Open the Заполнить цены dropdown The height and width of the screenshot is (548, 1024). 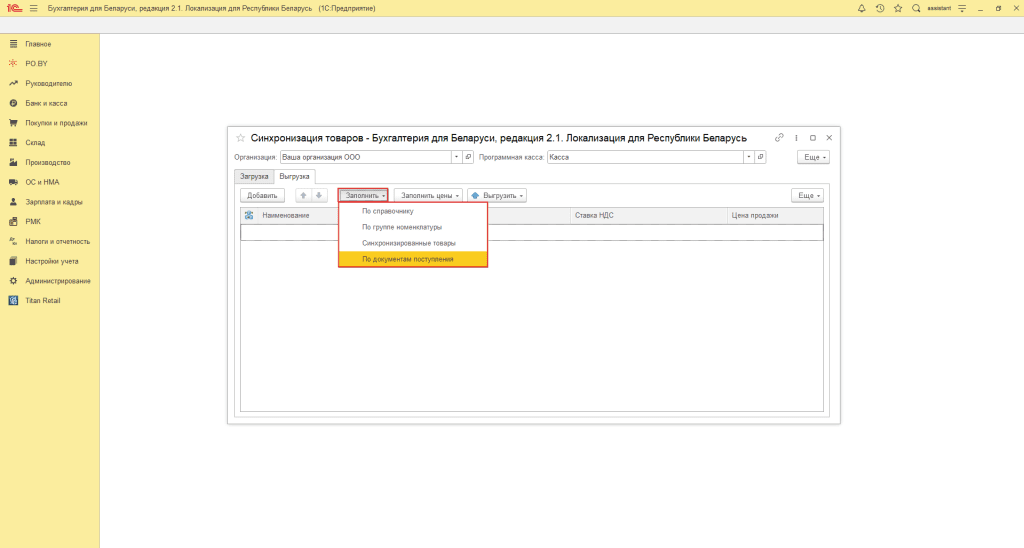click(428, 195)
